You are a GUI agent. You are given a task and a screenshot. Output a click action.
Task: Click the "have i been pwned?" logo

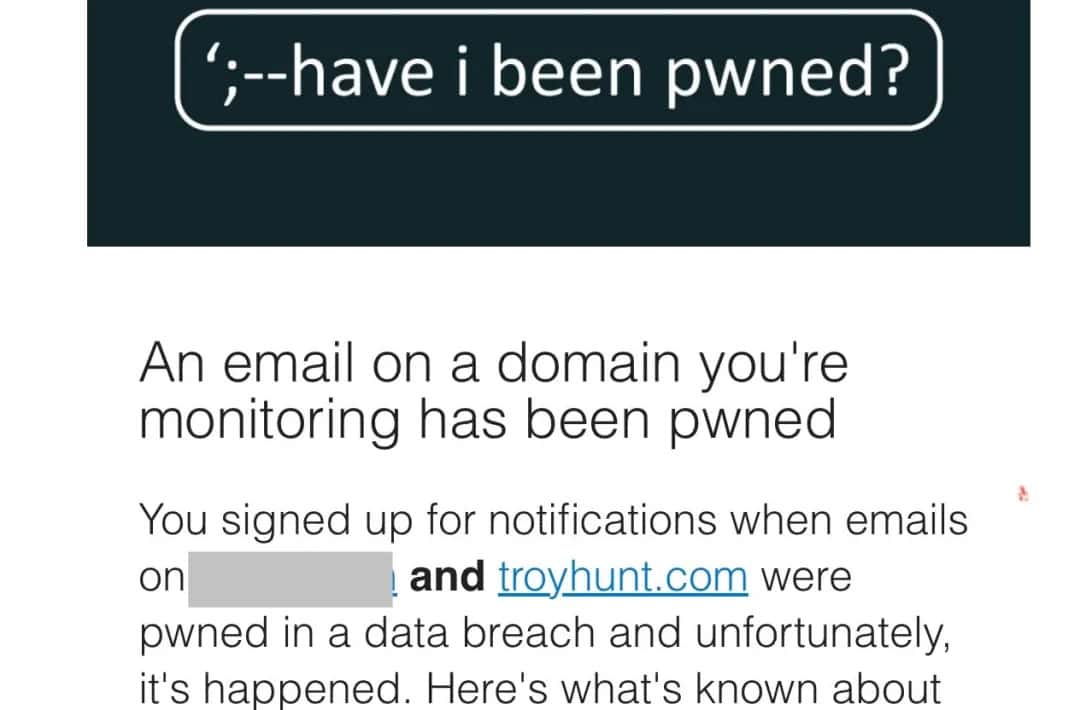[x=558, y=70]
